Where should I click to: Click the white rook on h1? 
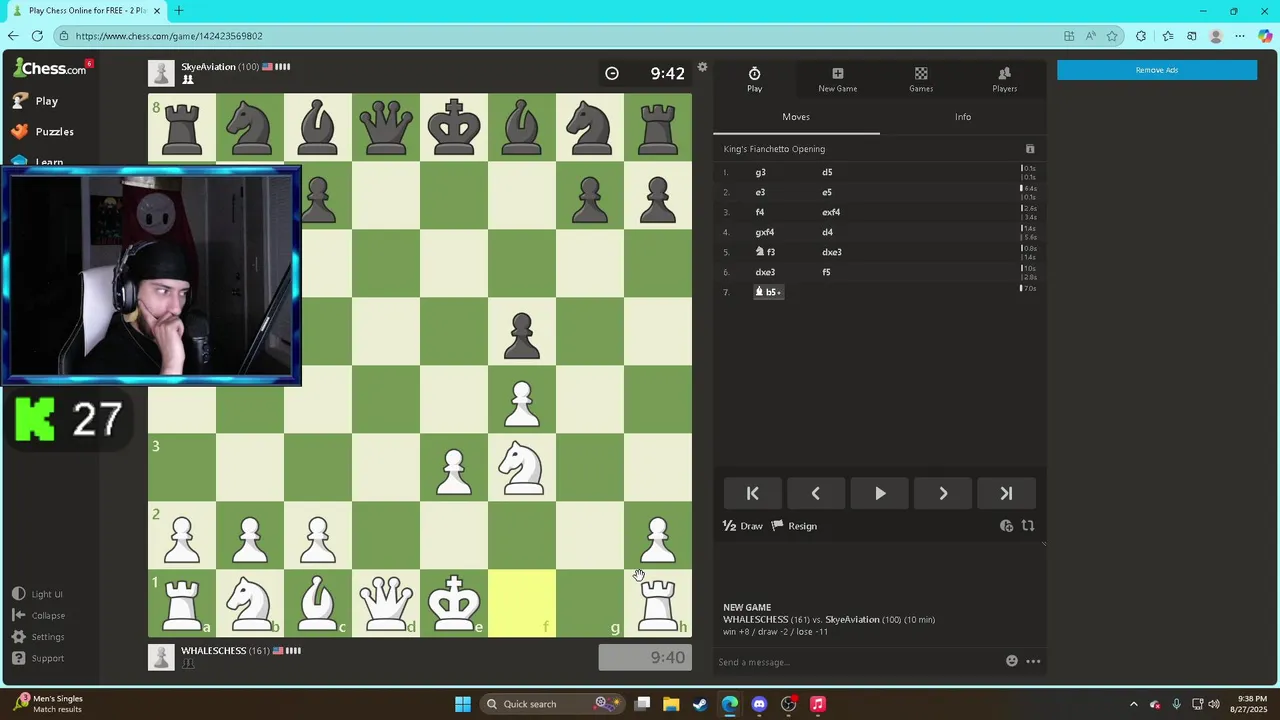tap(658, 603)
